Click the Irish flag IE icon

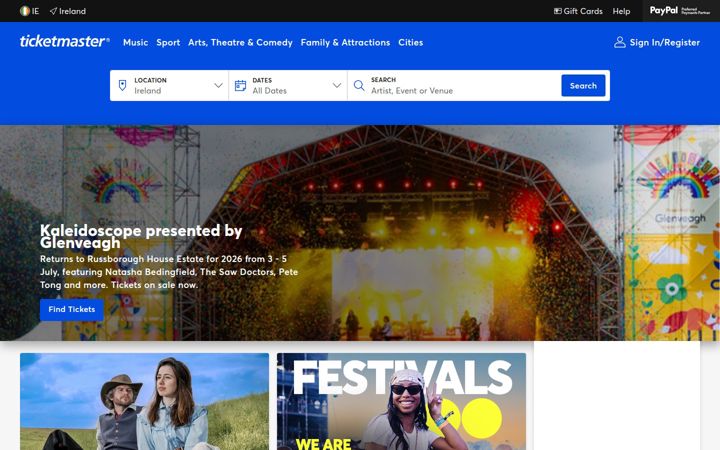25,11
